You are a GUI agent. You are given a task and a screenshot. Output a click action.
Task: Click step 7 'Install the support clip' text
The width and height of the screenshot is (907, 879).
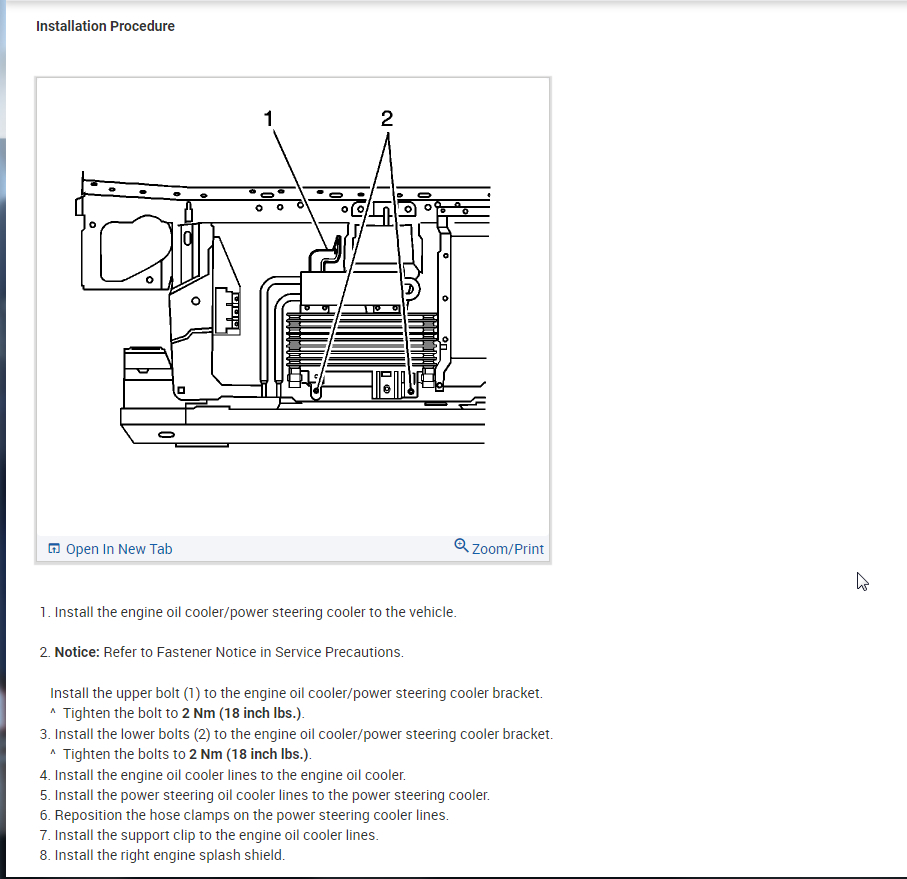216,835
